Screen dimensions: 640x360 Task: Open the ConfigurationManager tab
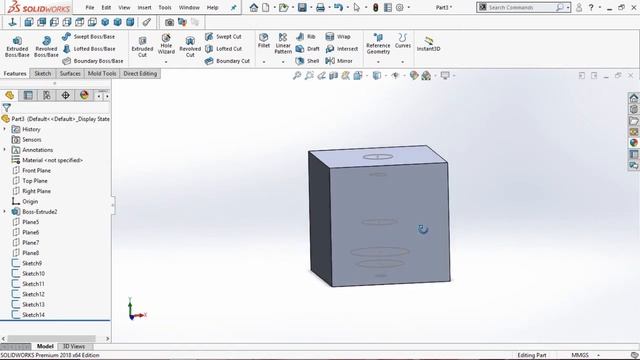coord(47,95)
